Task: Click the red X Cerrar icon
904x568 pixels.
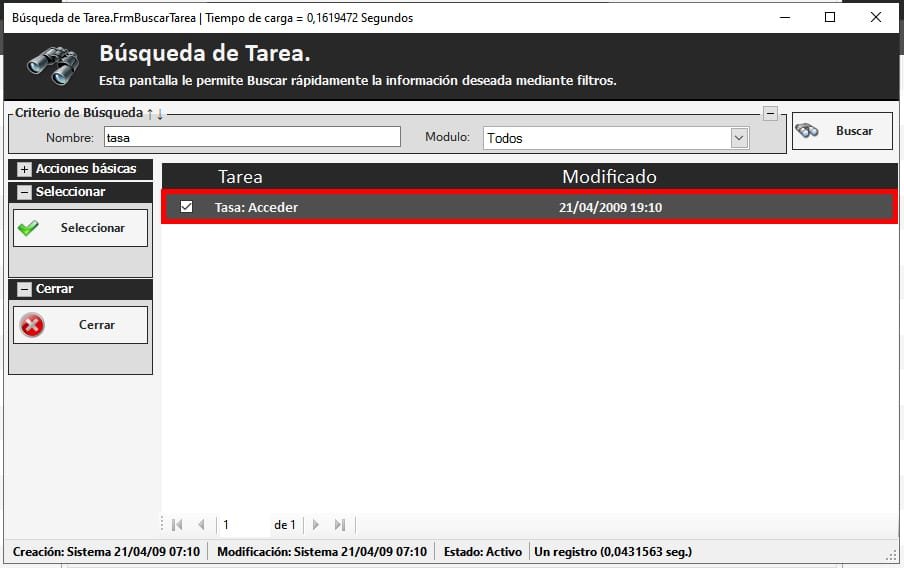Action: [33, 325]
